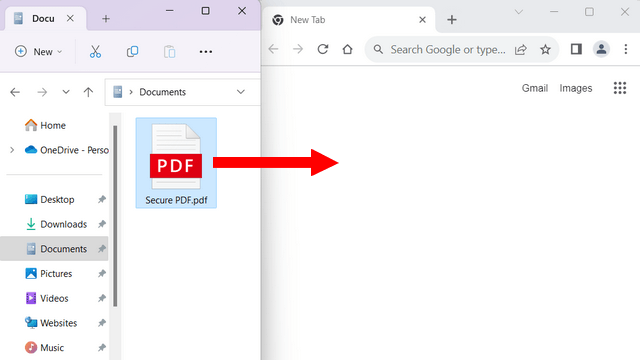Toggle Chrome side panel icon

pyautogui.click(x=576, y=49)
